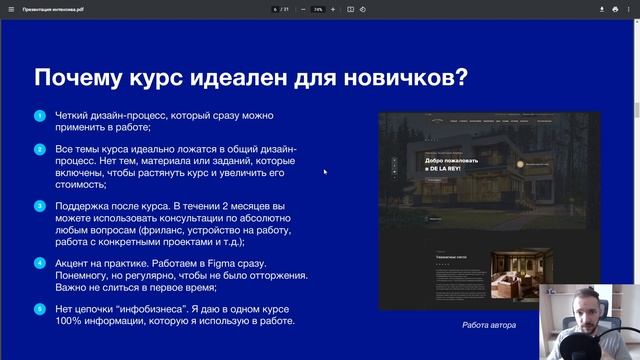Click the numbered bullet 5 circle
Viewport: 640px width, 360px height.
click(x=40, y=309)
